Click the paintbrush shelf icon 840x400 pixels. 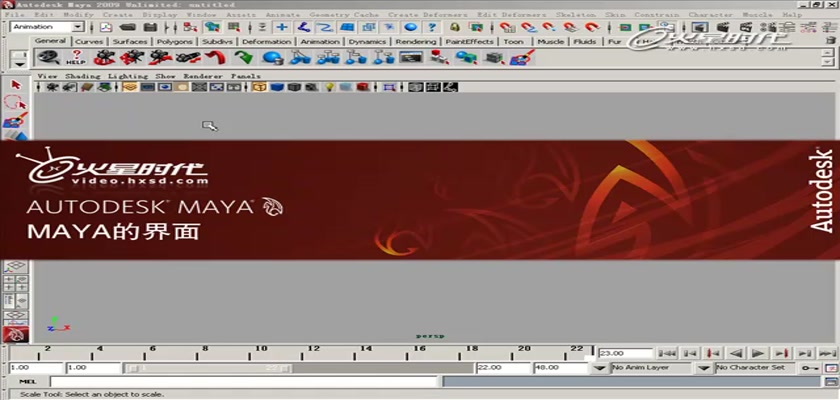coord(523,57)
